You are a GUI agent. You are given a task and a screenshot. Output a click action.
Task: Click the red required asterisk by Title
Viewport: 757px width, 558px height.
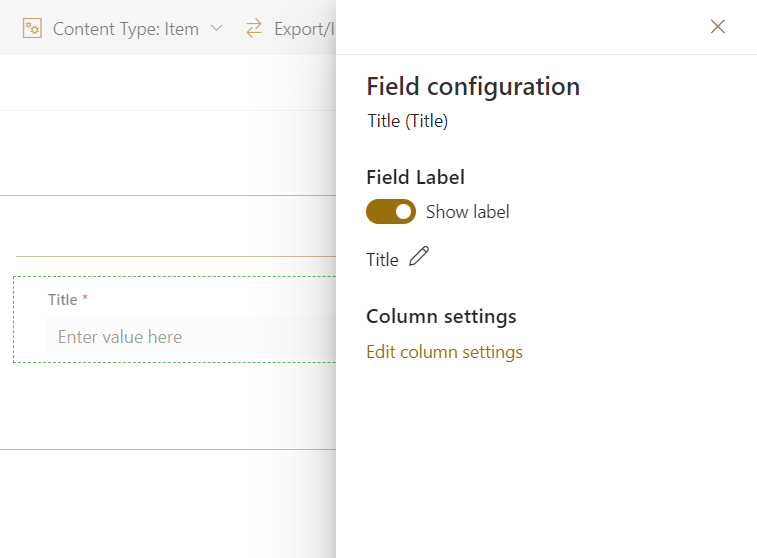click(85, 300)
